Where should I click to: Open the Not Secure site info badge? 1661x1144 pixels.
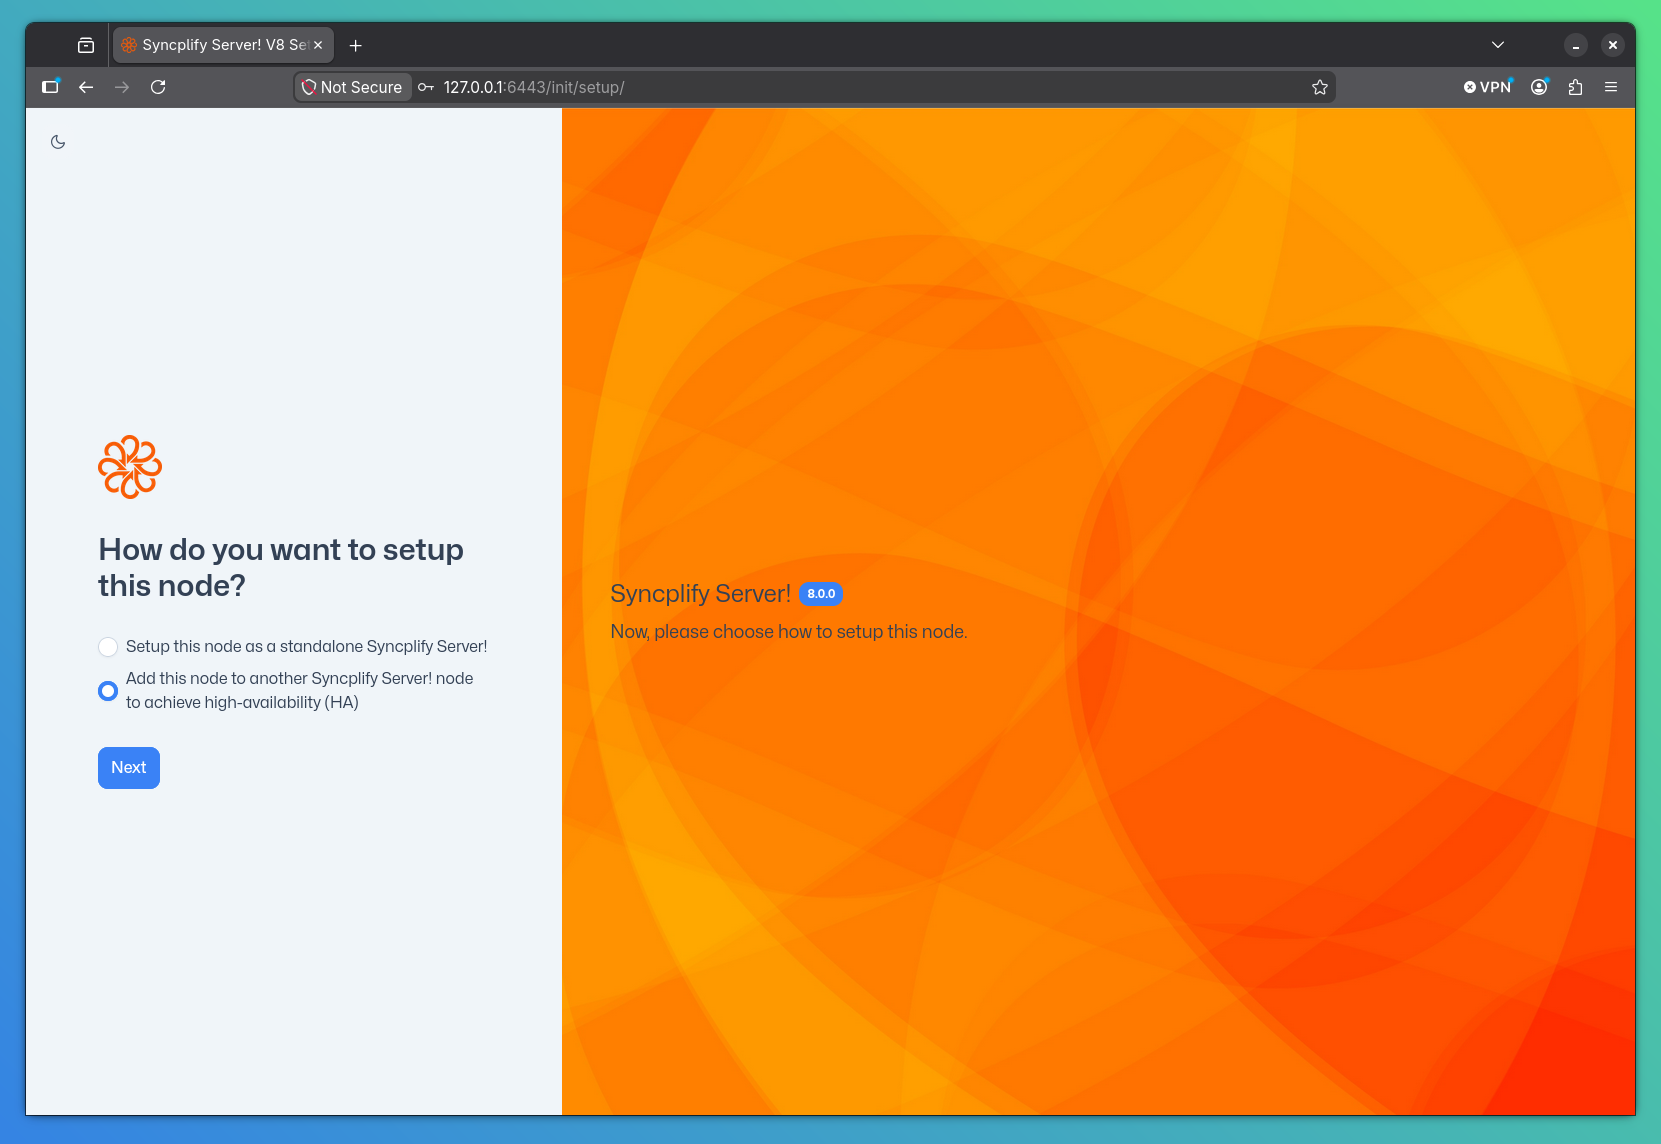point(353,87)
